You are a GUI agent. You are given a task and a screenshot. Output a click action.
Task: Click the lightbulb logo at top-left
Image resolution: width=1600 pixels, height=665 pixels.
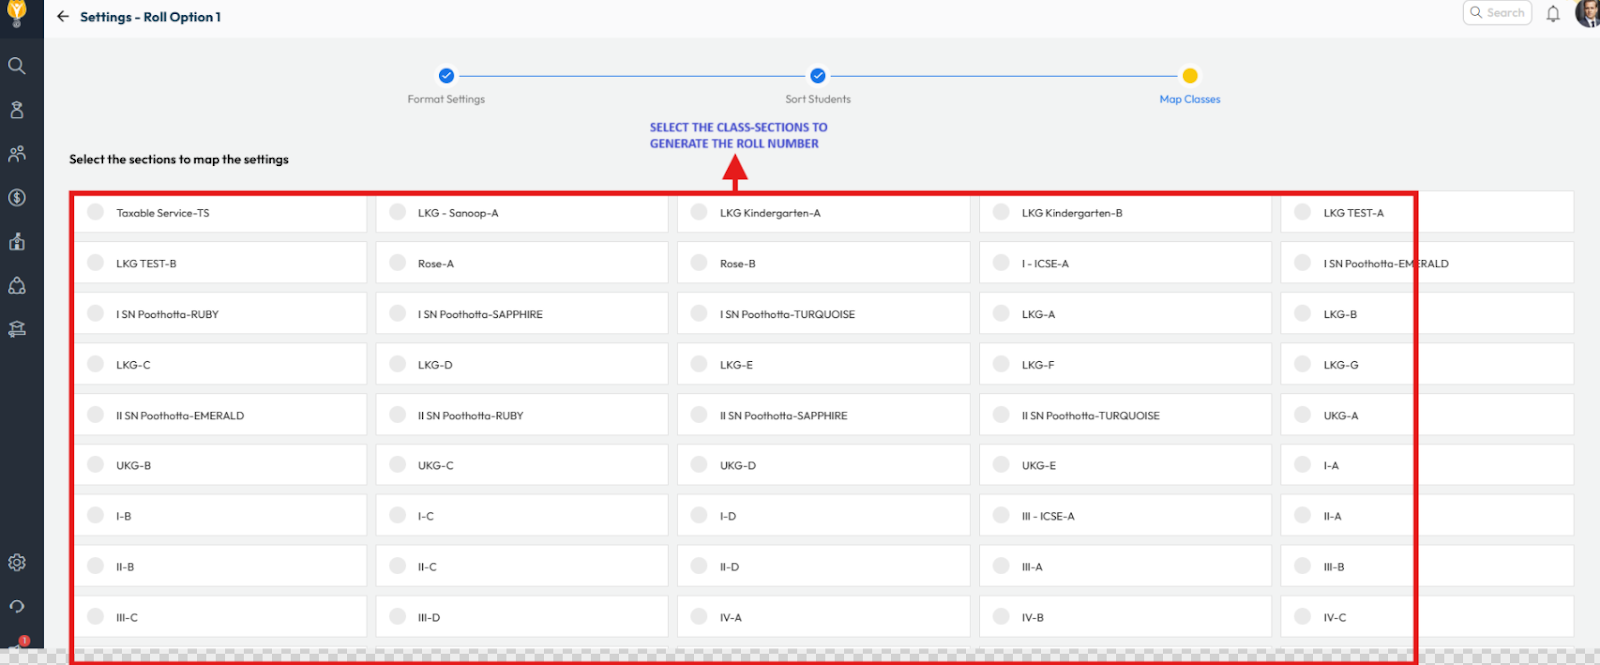point(17,13)
